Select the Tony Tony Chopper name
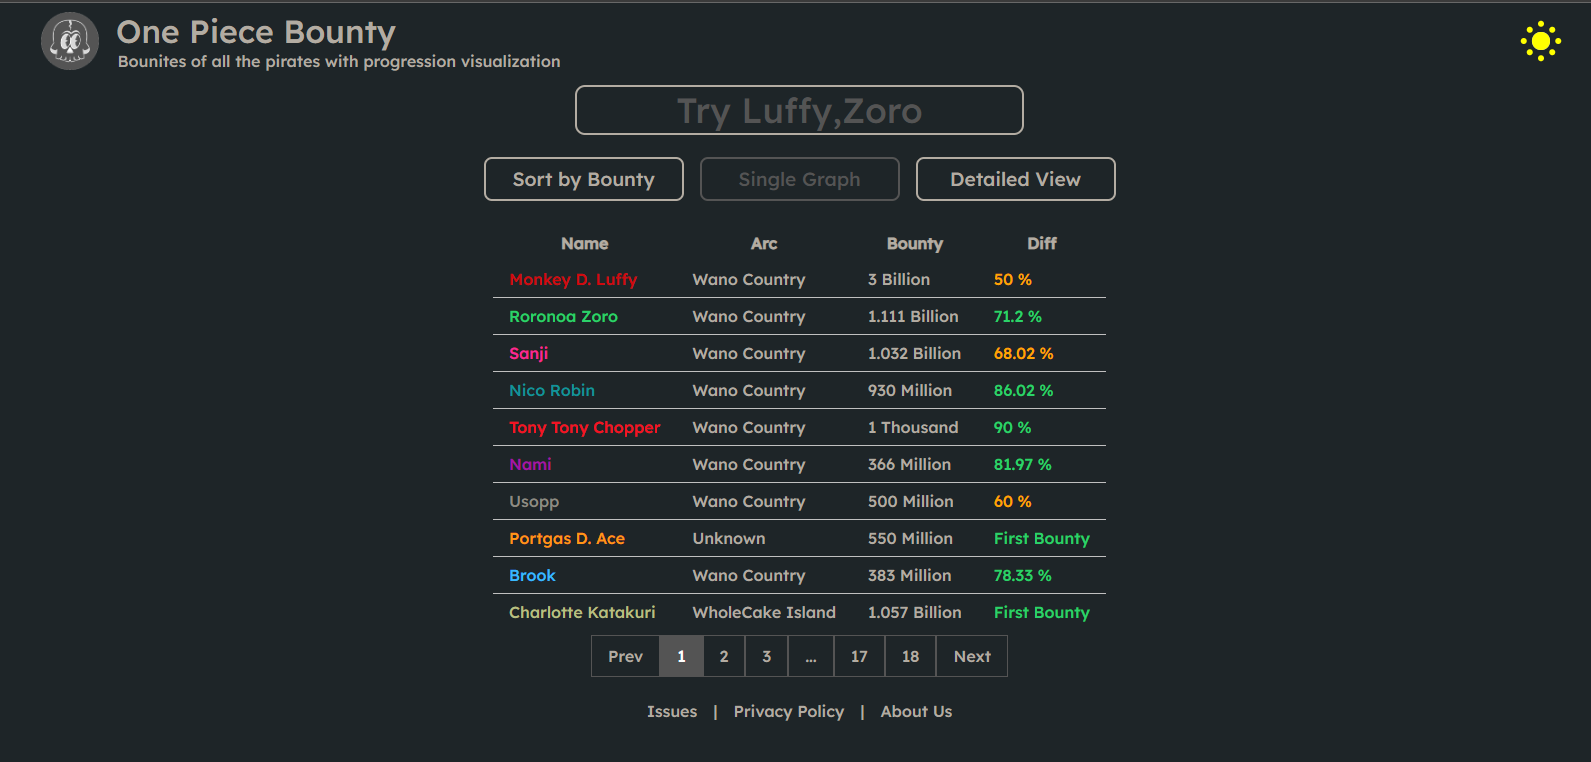The width and height of the screenshot is (1591, 762). [585, 428]
